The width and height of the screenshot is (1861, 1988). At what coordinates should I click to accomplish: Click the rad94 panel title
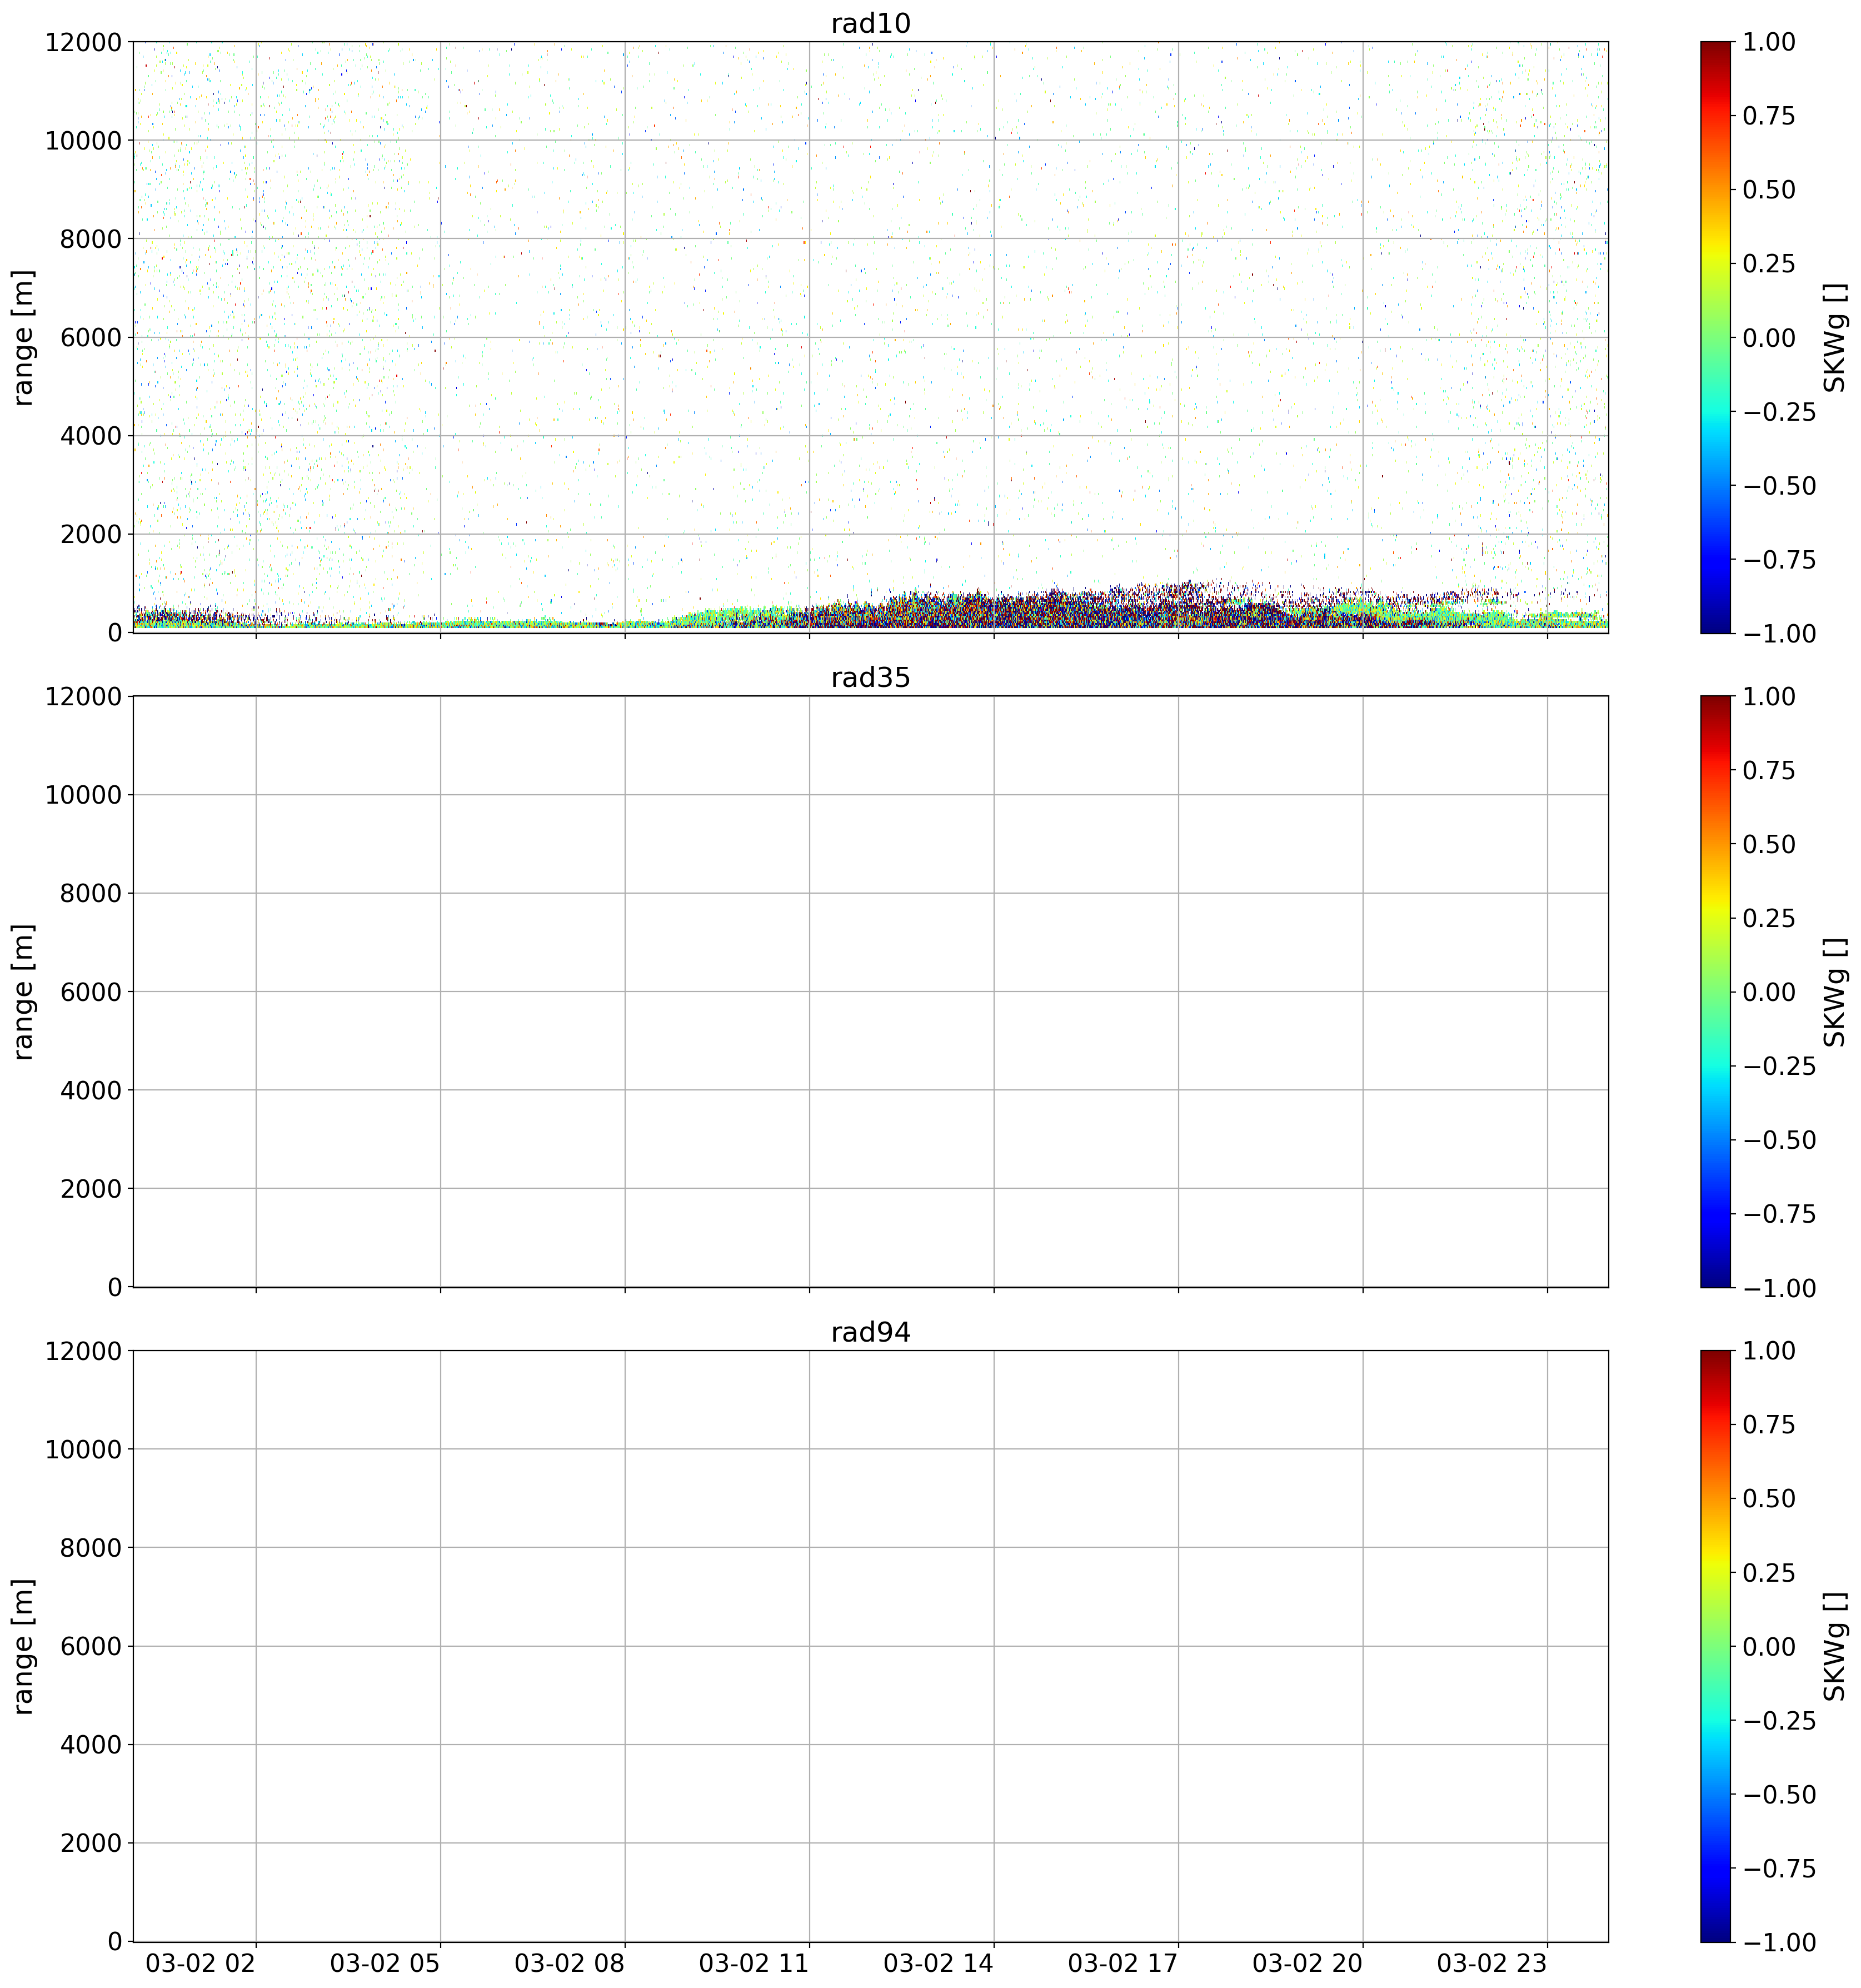point(870,1332)
